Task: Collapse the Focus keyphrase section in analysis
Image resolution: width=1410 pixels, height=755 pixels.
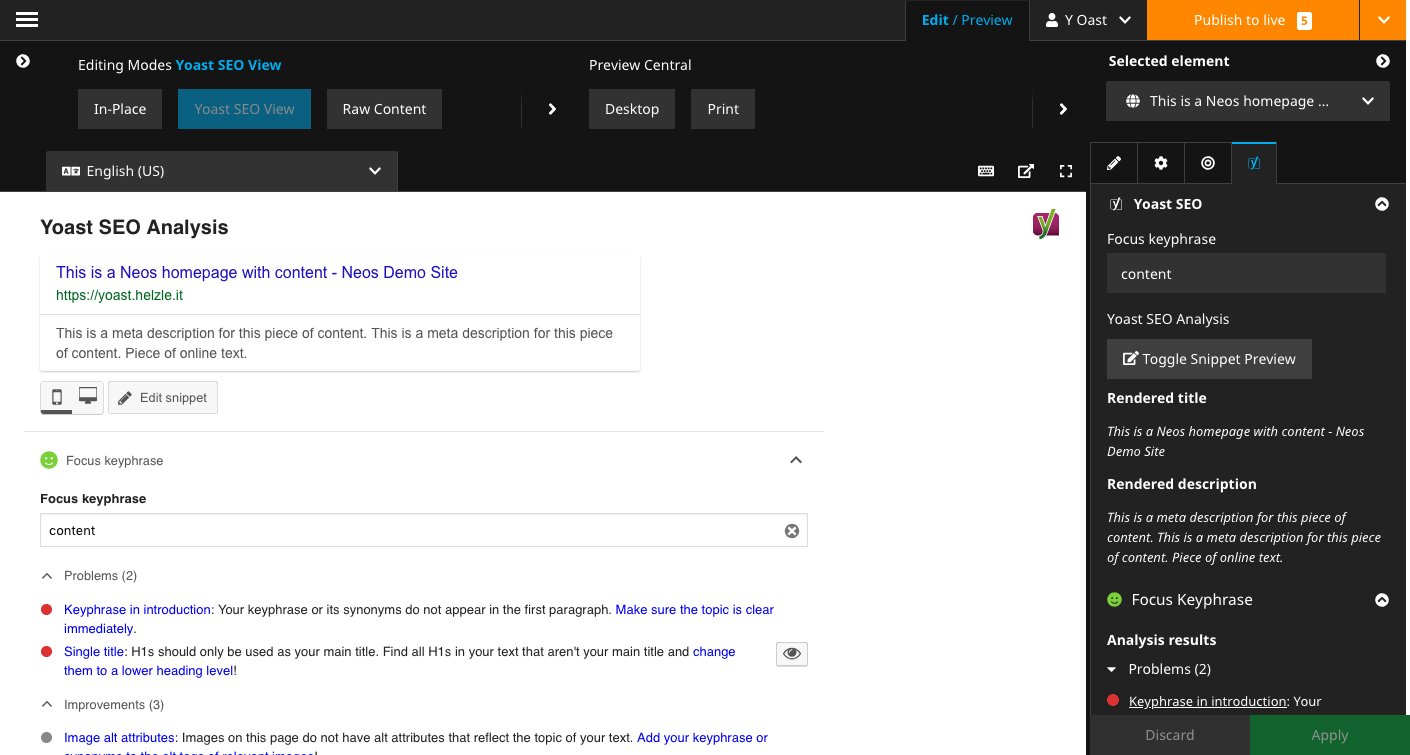Action: click(x=796, y=460)
